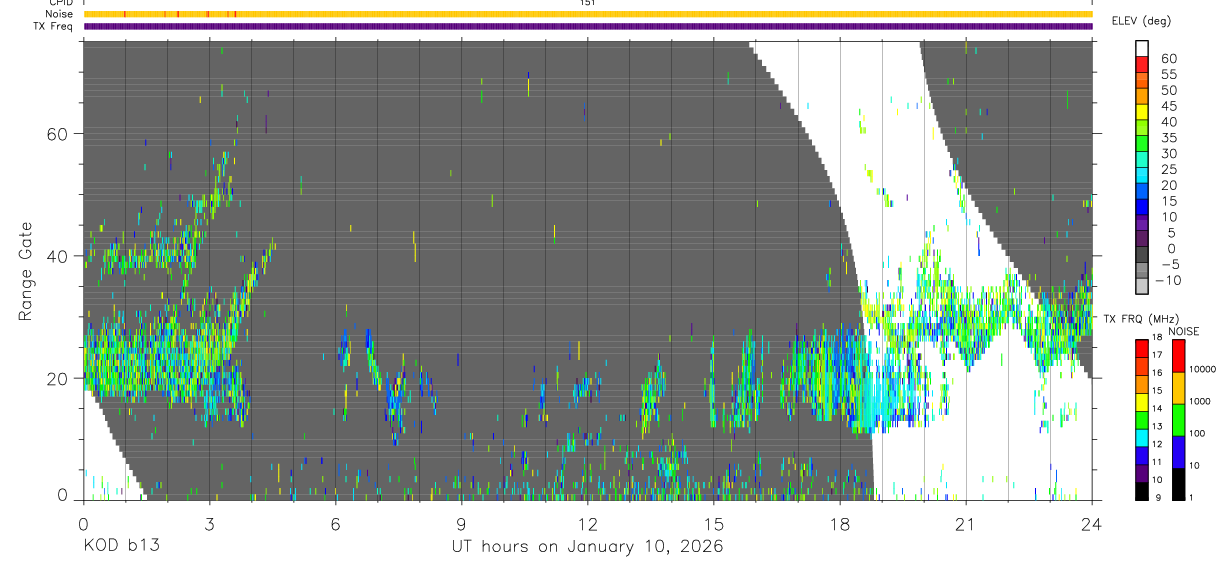The height and width of the screenshot is (567, 1228).
Task: Click the '25' label on the ELEV colorbar
Action: pyautogui.click(x=1167, y=170)
